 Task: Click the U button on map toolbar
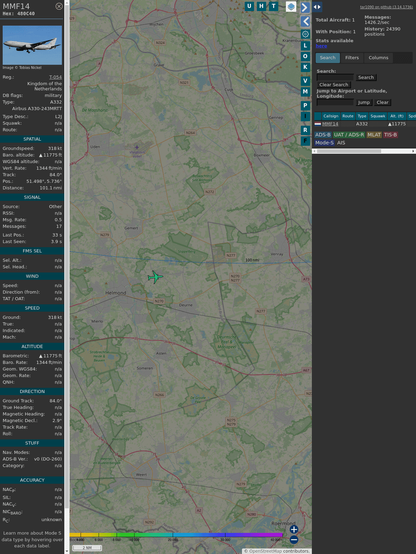coord(249,6)
